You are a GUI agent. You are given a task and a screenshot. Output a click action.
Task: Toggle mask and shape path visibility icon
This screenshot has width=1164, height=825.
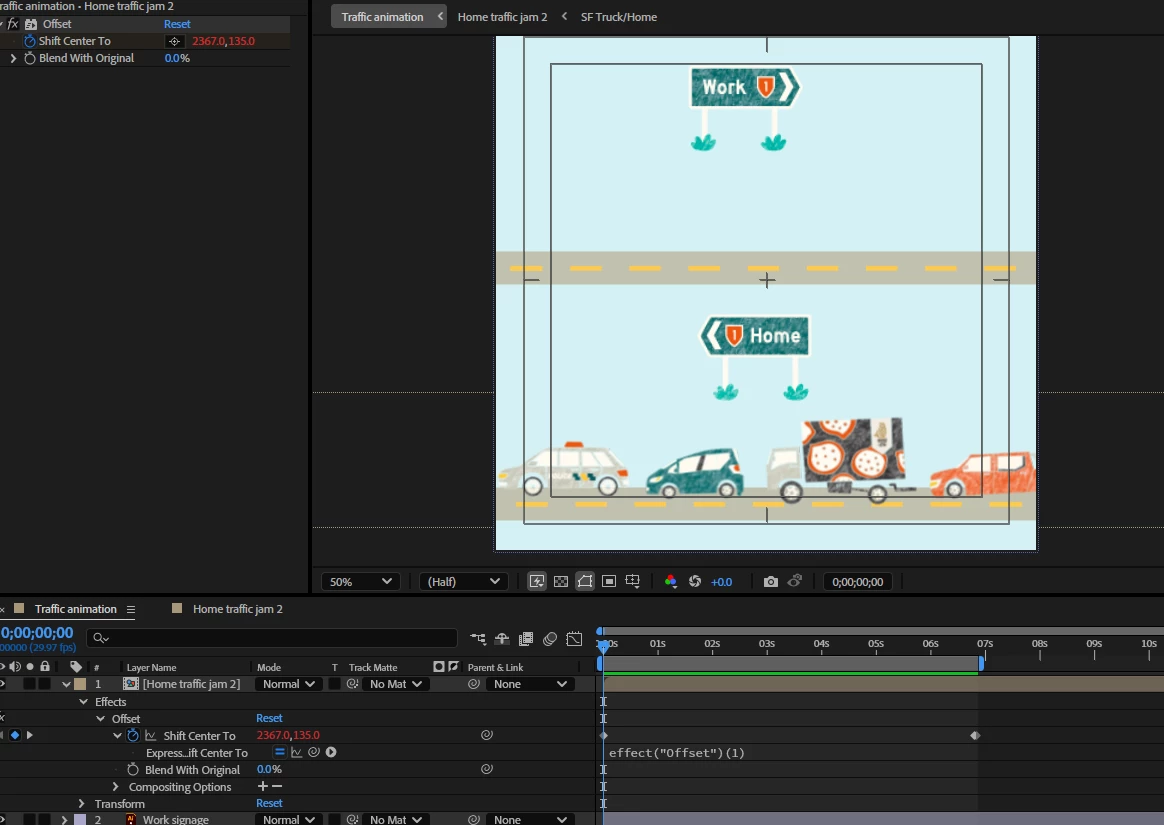[x=585, y=581]
